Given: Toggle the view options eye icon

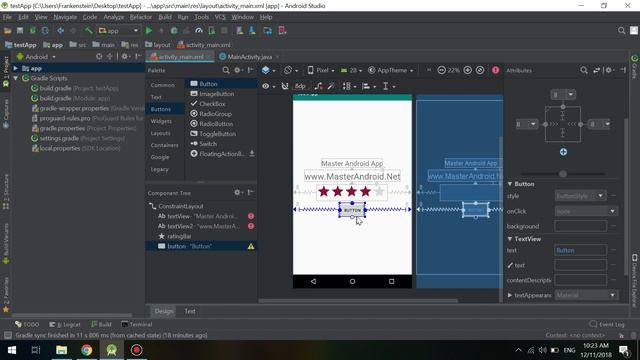Looking at the screenshot, I should coord(268,86).
